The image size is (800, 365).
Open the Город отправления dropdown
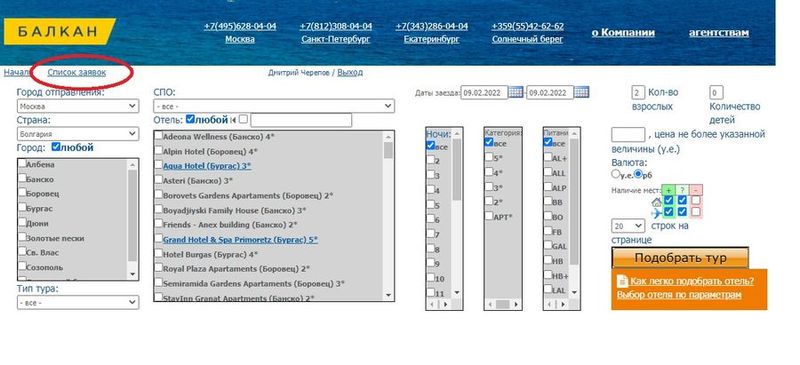click(x=78, y=106)
